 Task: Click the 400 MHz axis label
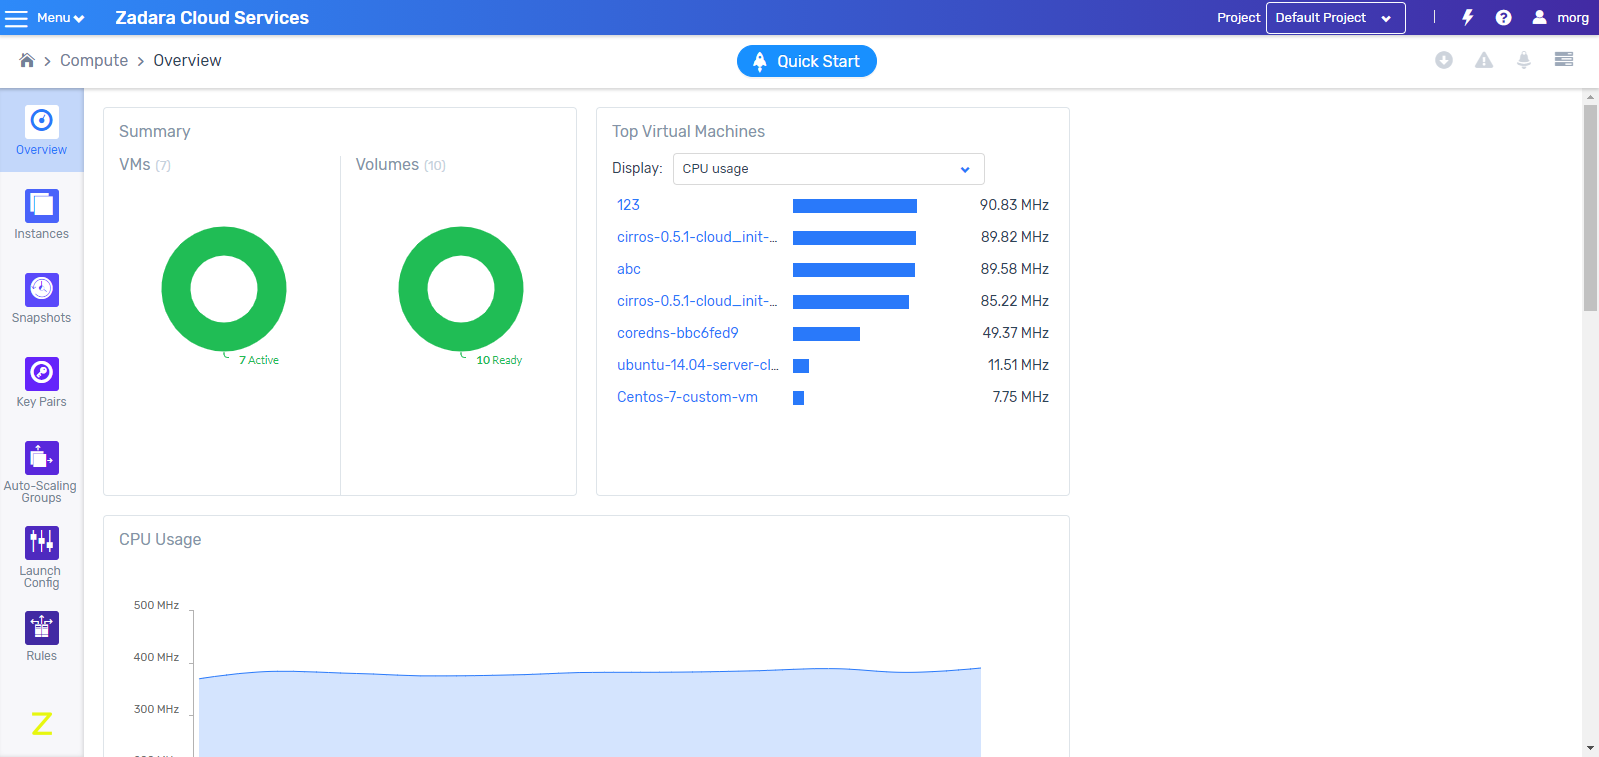pos(156,657)
